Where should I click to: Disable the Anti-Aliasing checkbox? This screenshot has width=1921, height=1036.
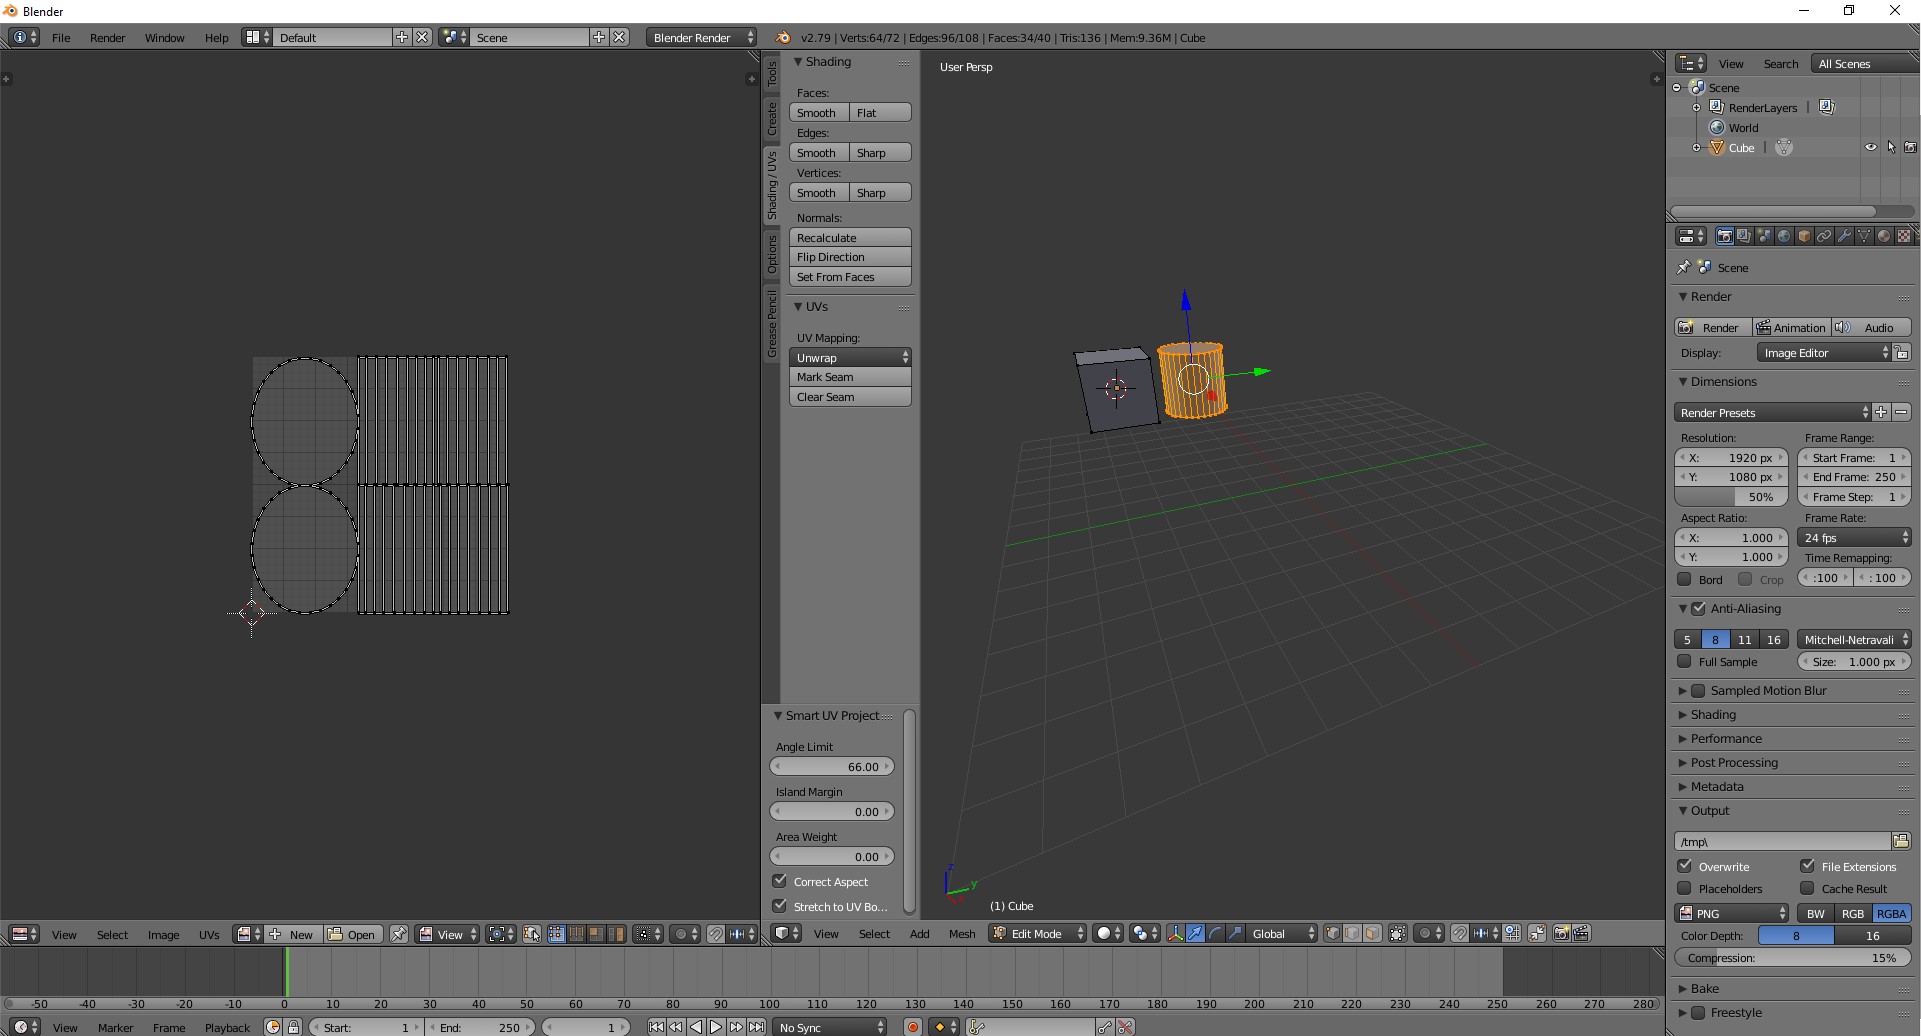[x=1698, y=608]
